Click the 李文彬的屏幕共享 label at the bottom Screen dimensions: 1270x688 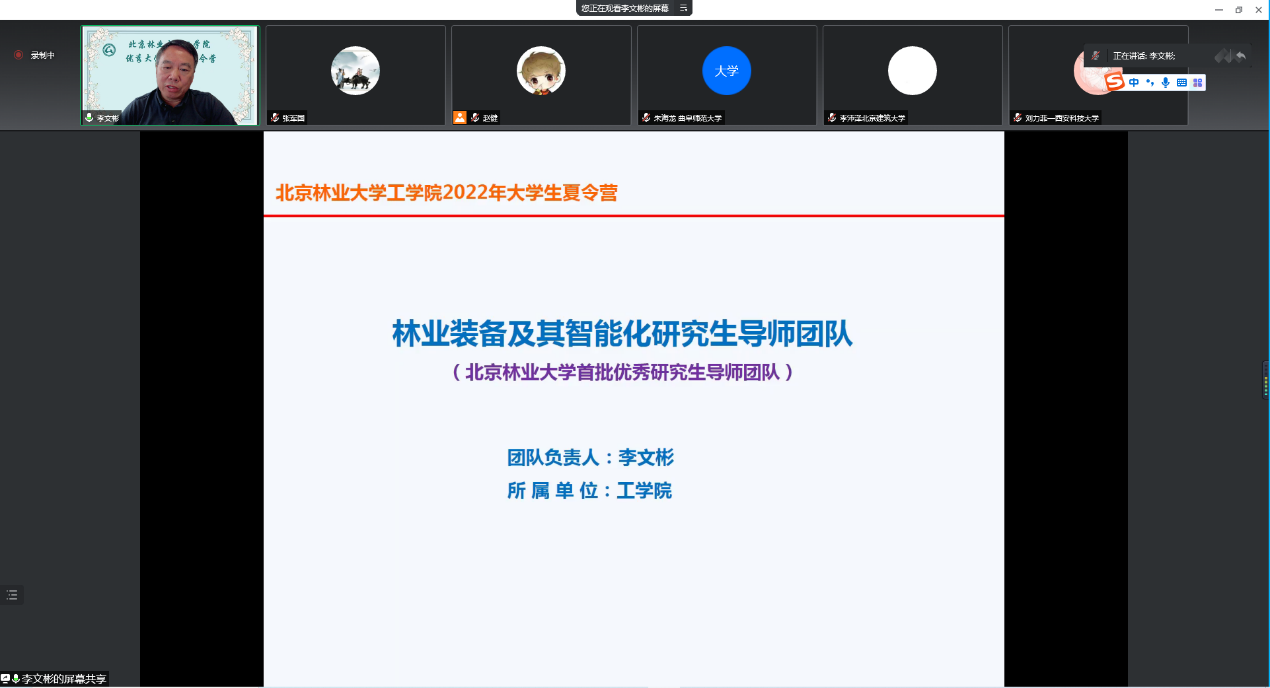pos(63,679)
